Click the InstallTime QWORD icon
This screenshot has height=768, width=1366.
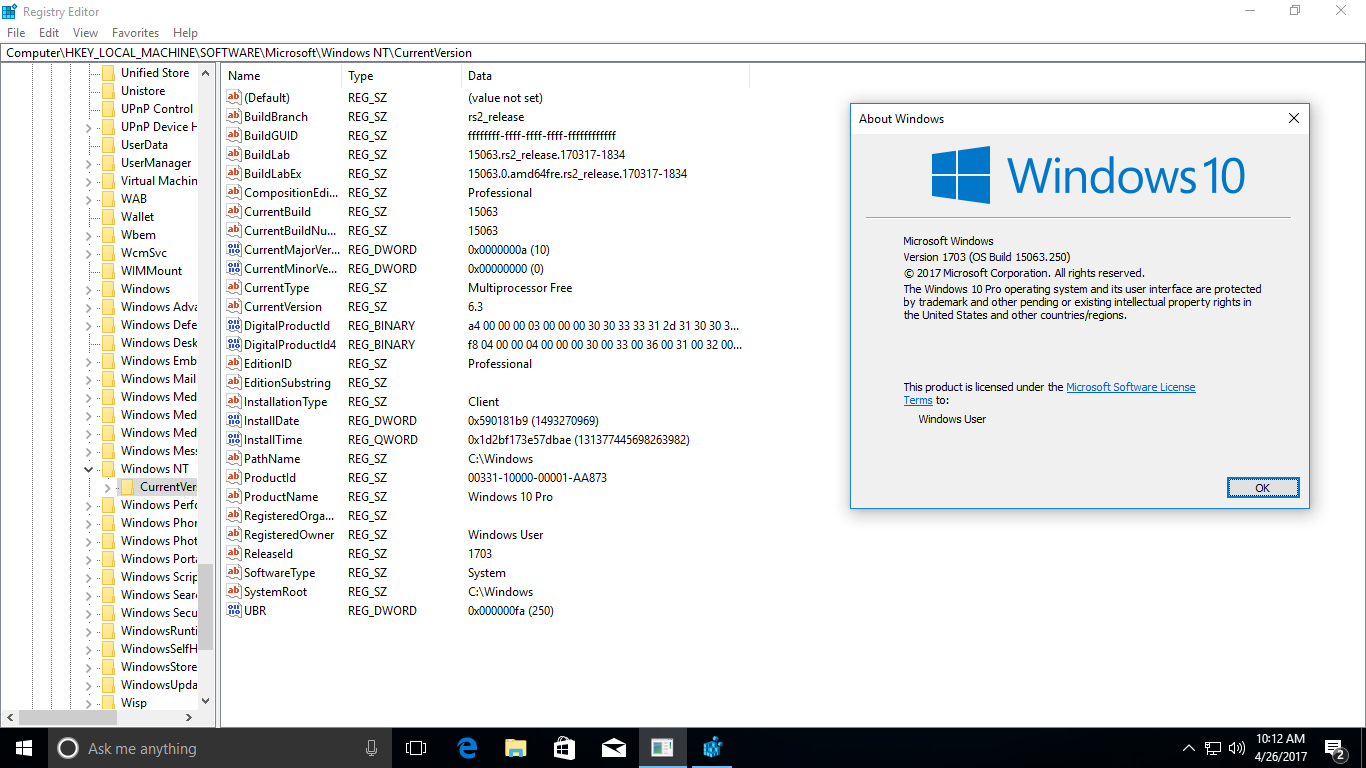tap(234, 440)
